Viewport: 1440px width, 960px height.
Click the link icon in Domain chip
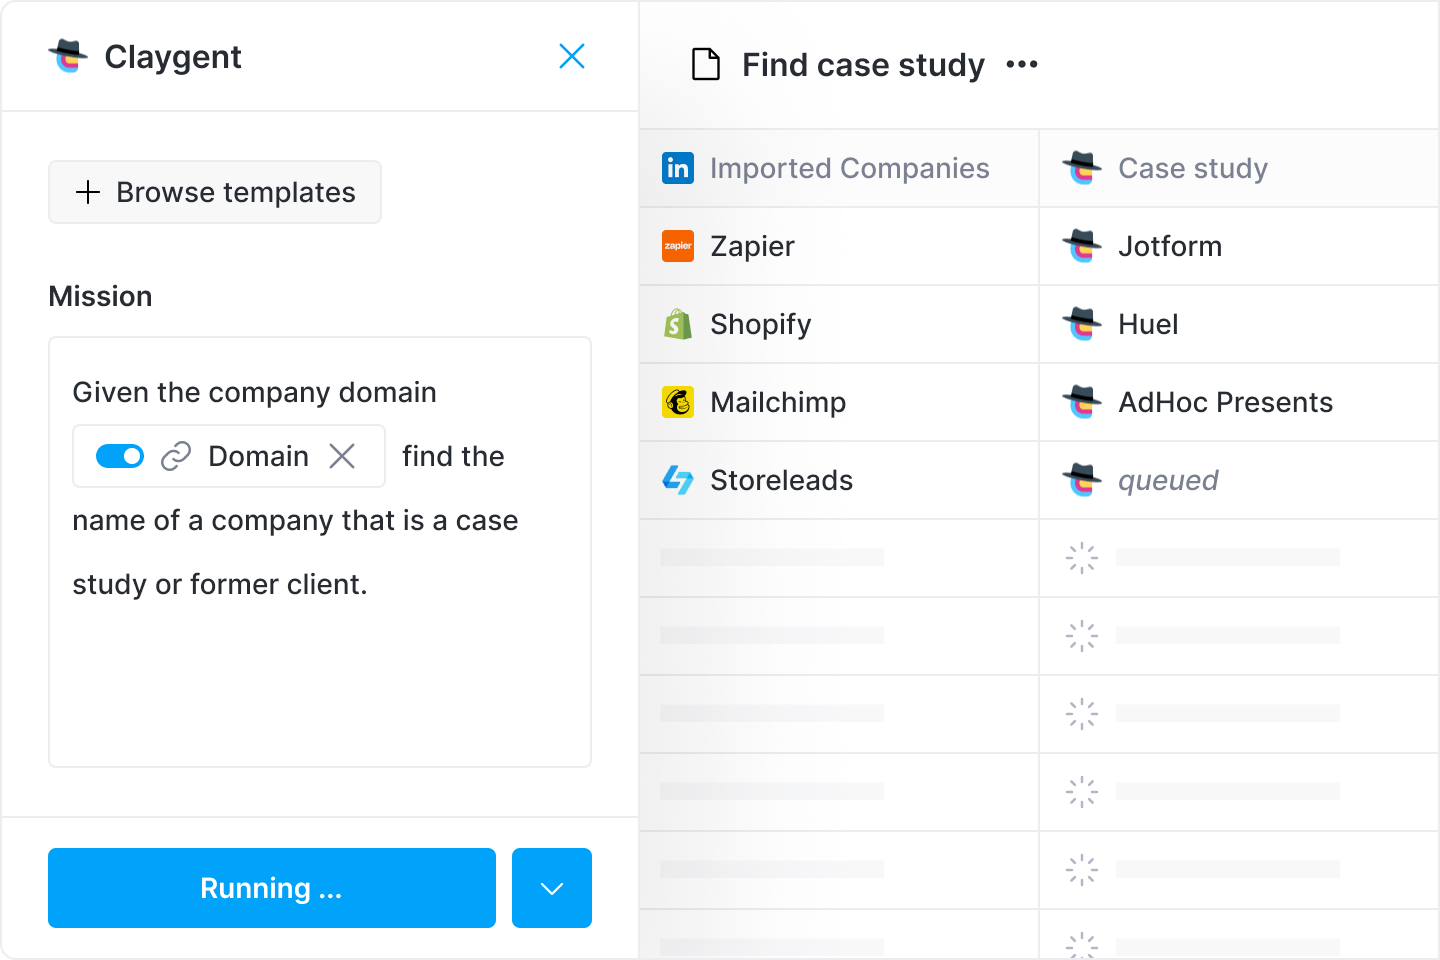176,456
